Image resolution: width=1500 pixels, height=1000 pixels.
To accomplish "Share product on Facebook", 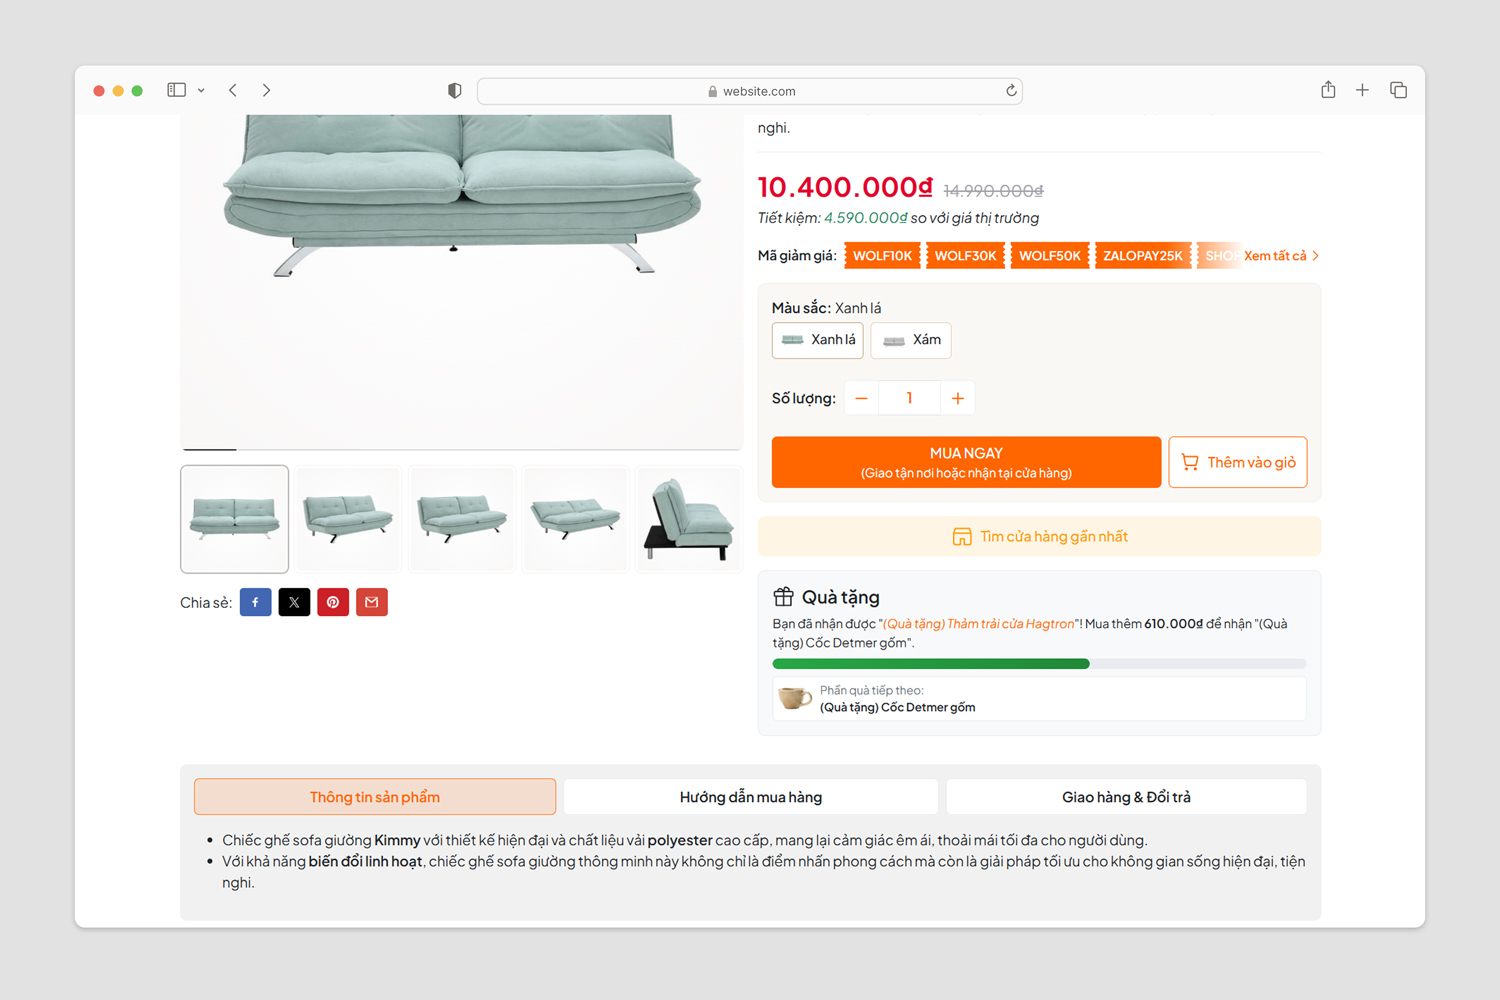I will pos(255,602).
